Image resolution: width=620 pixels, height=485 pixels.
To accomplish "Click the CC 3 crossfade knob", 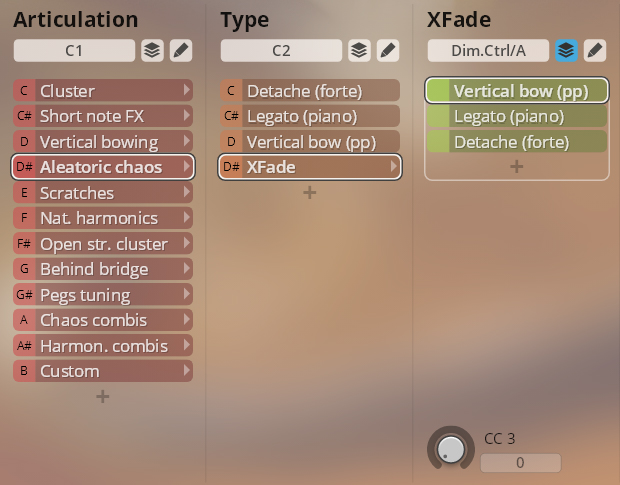I will (x=451, y=449).
